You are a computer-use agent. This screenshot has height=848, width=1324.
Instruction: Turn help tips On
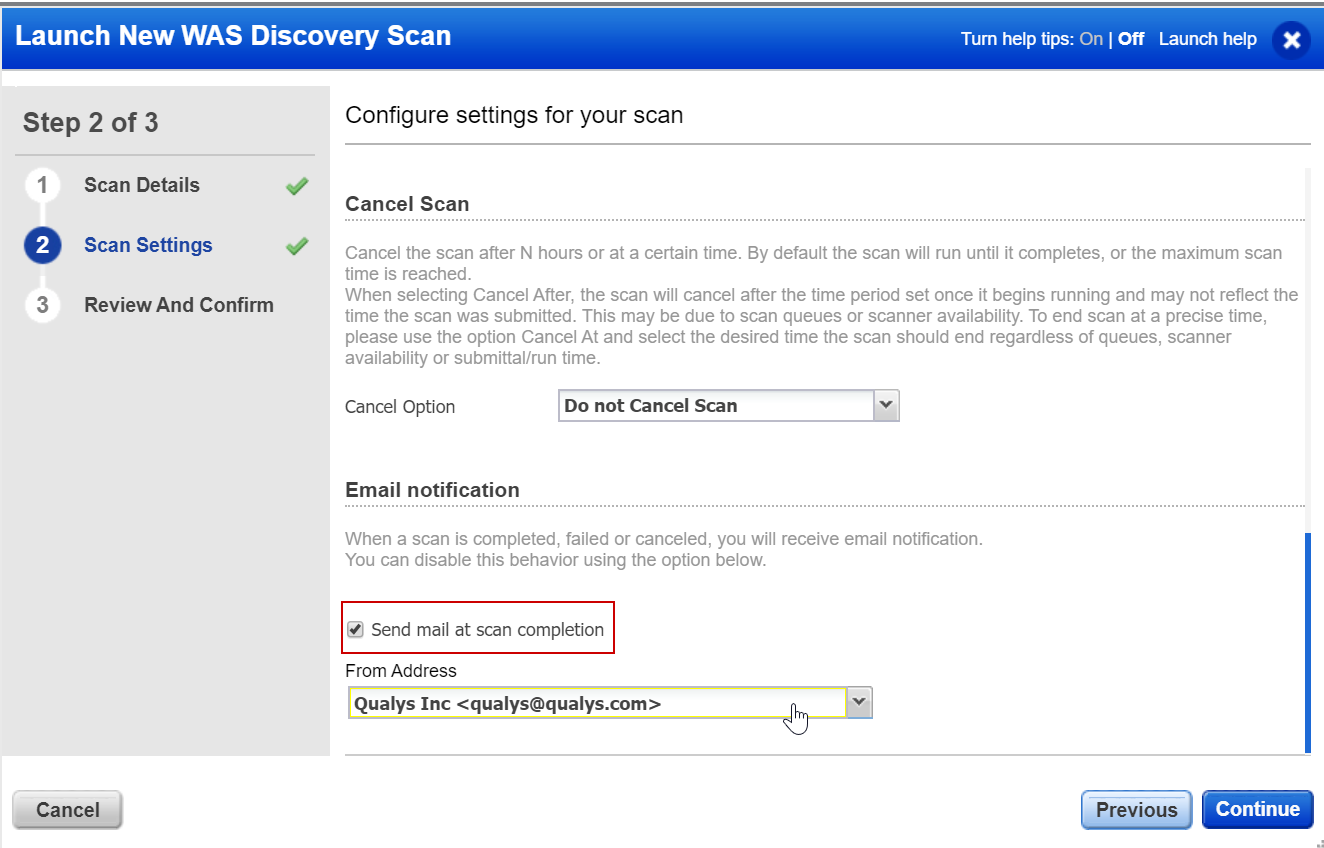pos(1091,39)
